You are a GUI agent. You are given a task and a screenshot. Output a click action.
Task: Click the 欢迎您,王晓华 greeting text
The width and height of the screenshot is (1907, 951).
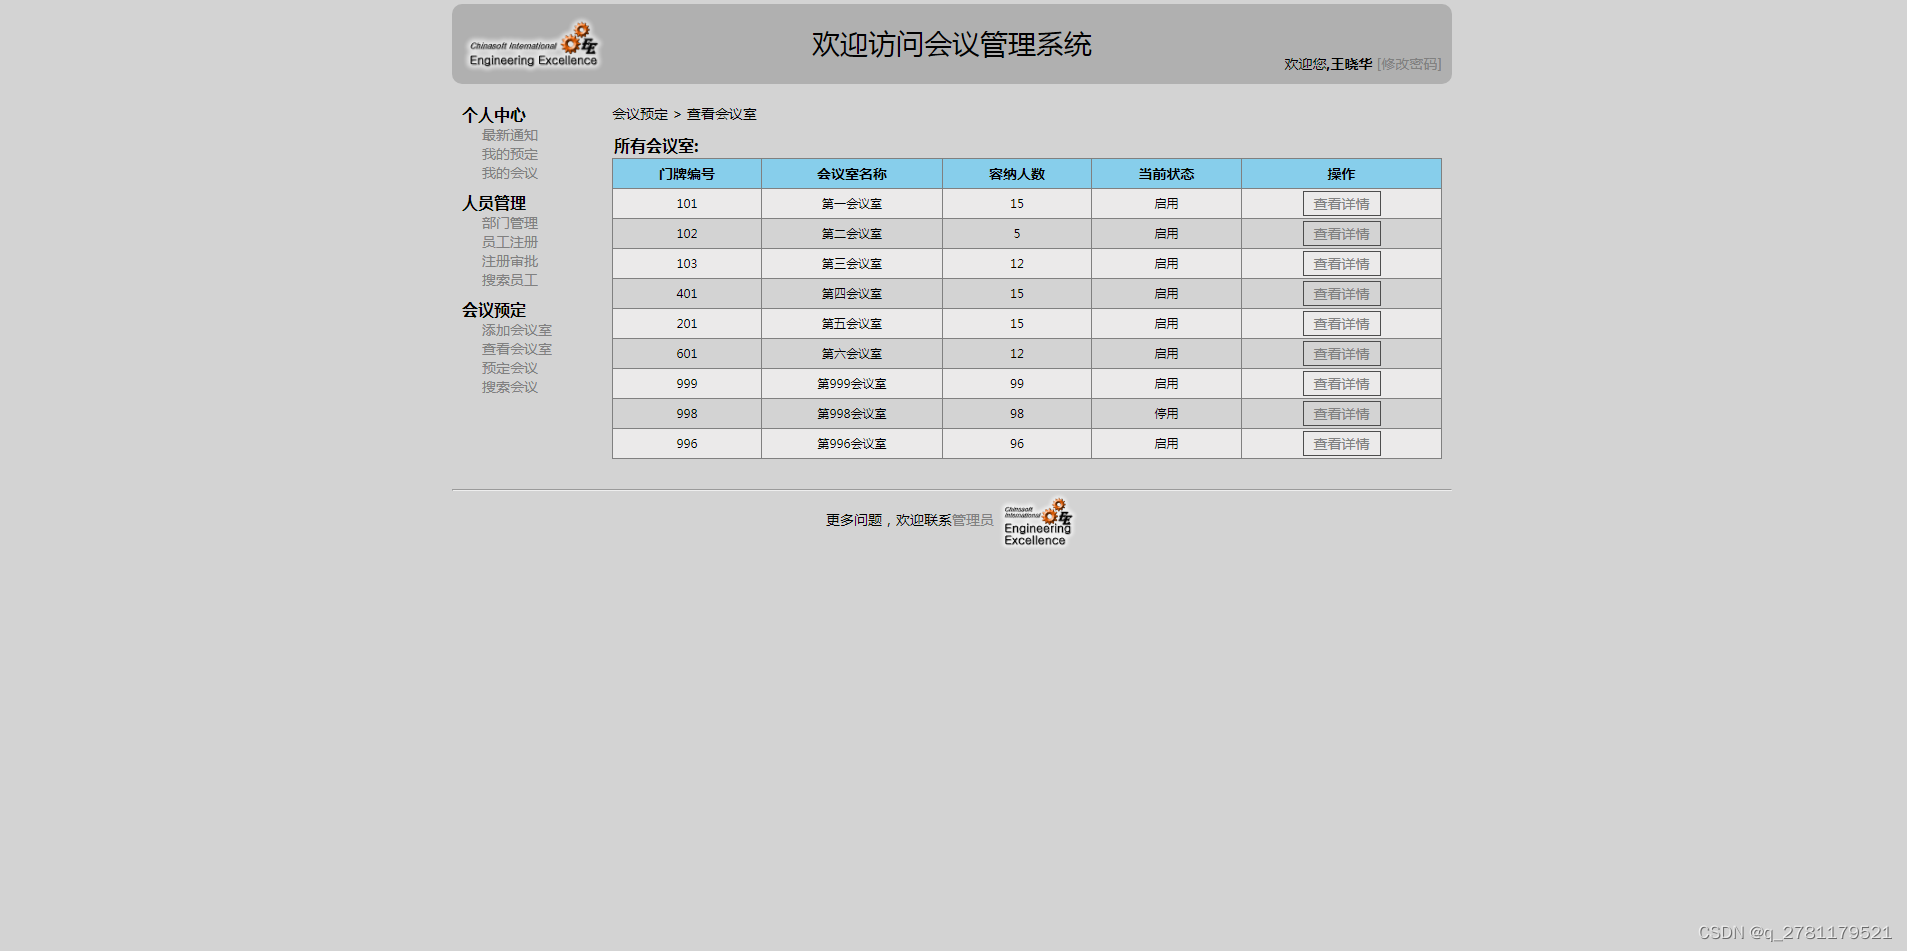tap(1328, 64)
